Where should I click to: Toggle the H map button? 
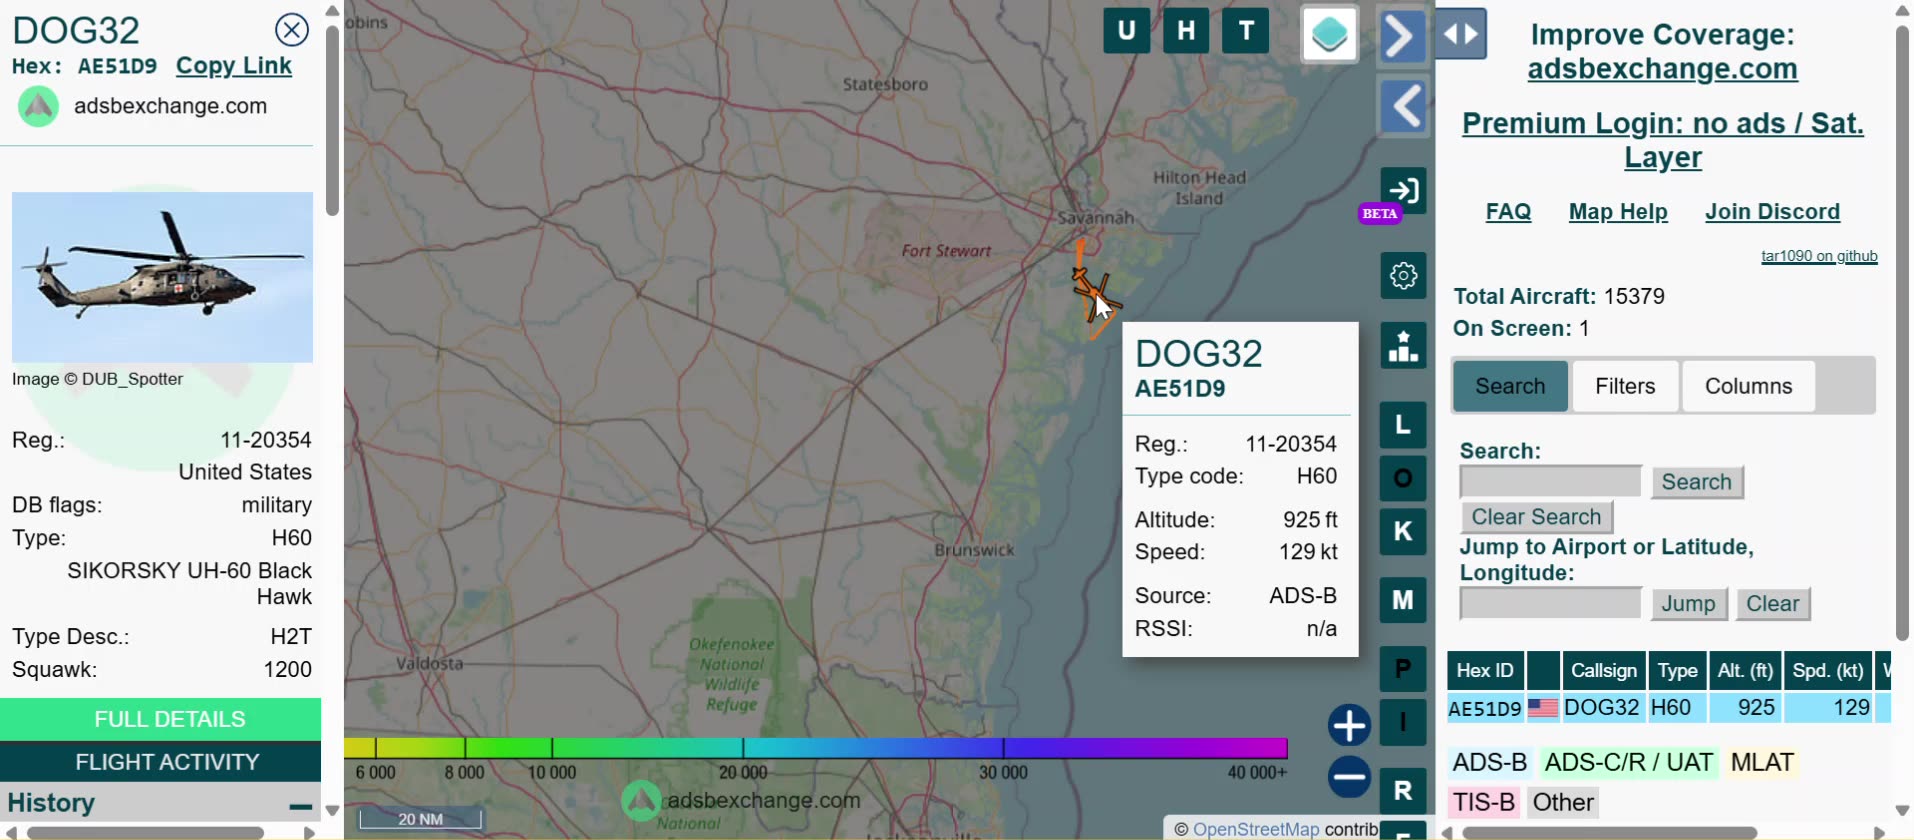click(1186, 31)
